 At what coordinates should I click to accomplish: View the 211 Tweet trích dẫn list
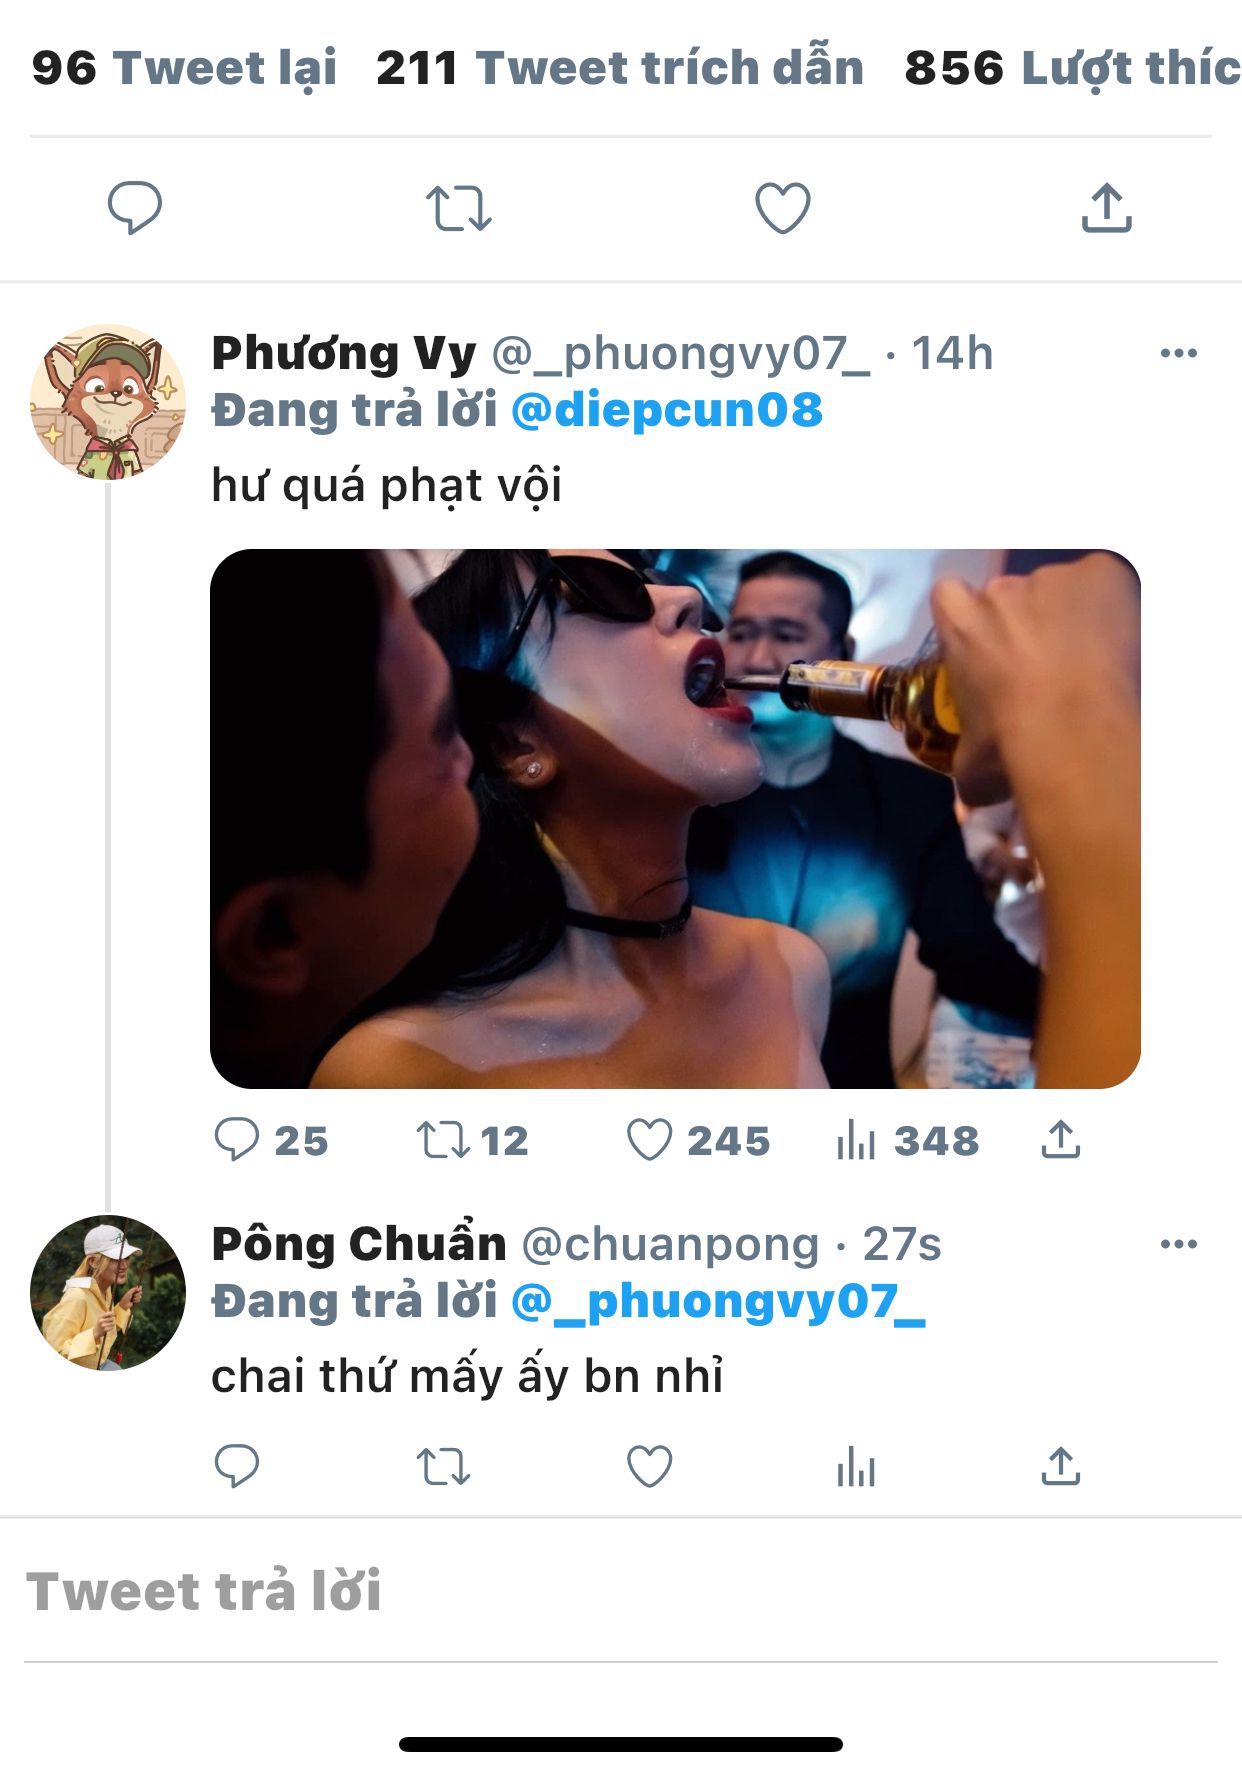[x=620, y=68]
